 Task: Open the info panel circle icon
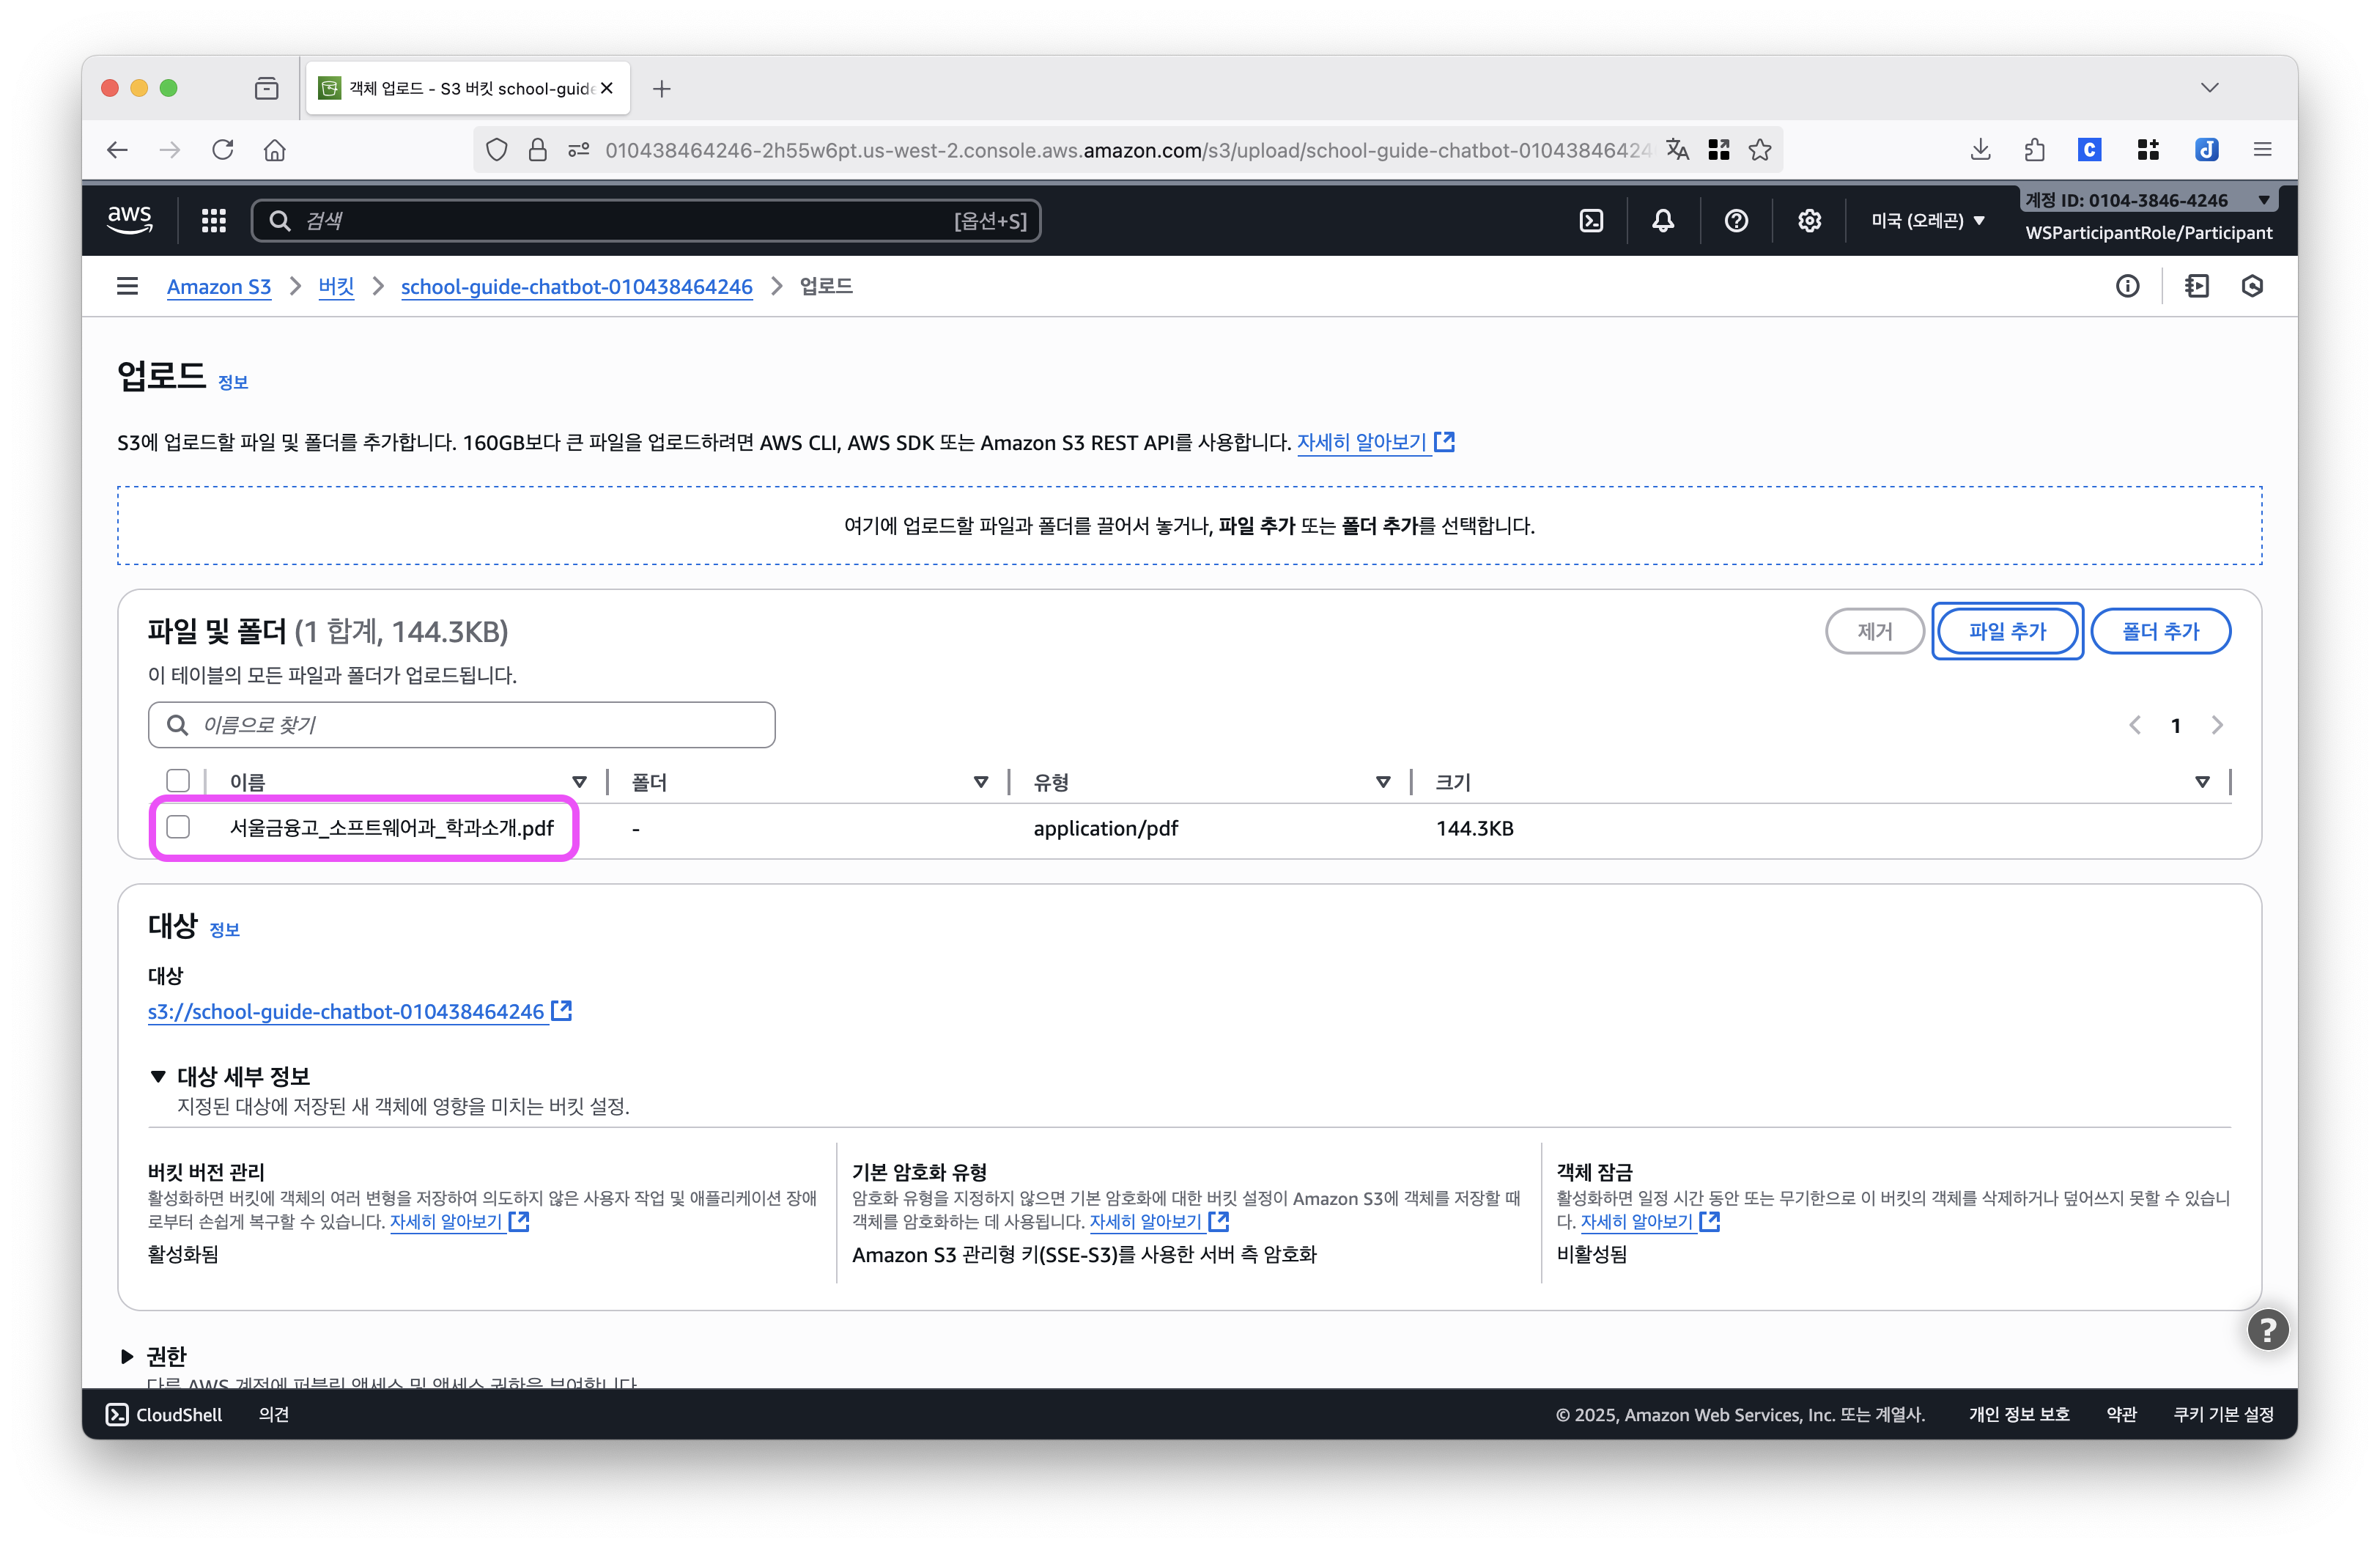(x=2127, y=287)
